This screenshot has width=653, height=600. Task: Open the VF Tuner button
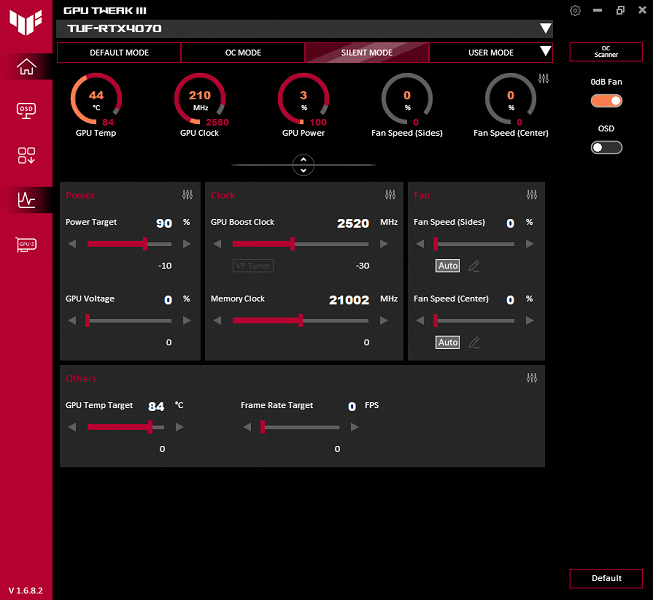(253, 266)
